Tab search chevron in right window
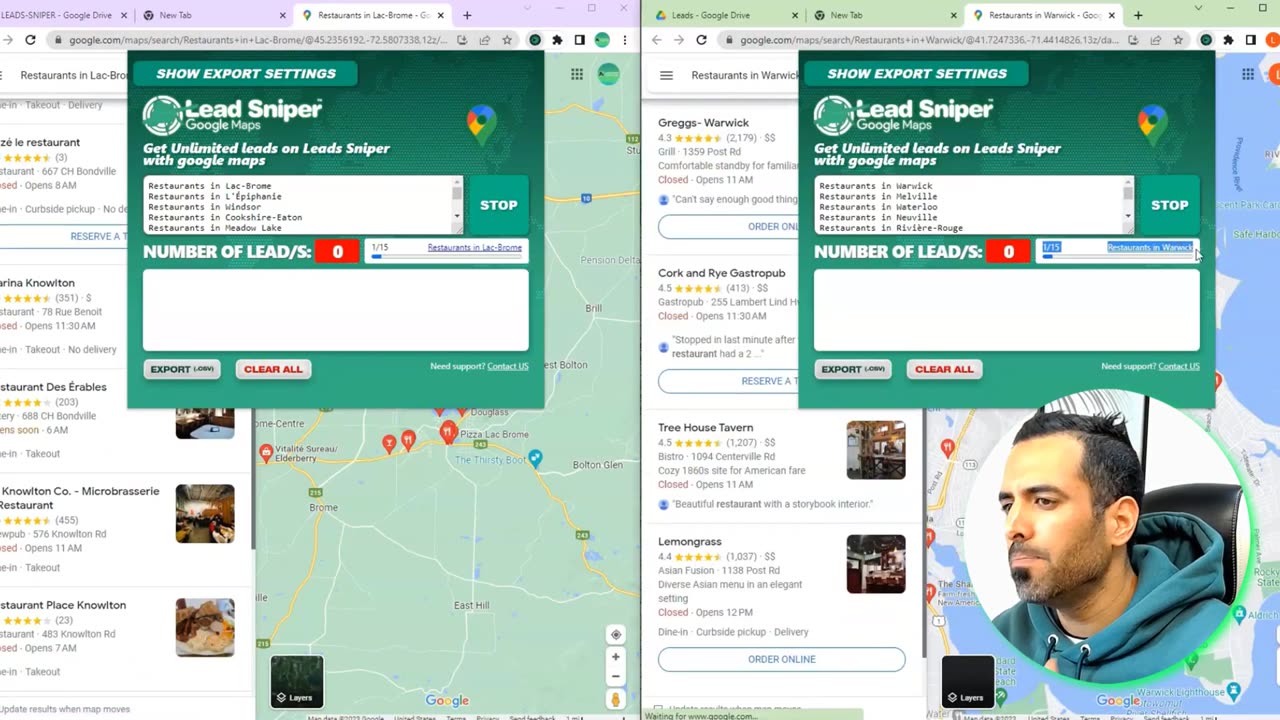 tap(1198, 8)
